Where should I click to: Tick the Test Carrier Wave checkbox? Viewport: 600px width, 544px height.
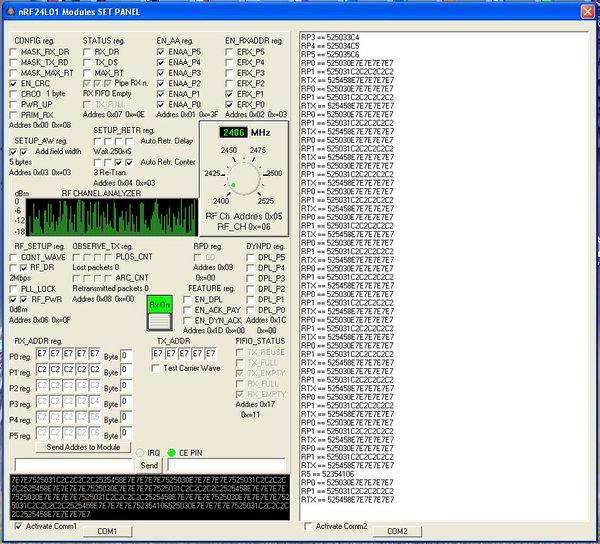coord(156,368)
